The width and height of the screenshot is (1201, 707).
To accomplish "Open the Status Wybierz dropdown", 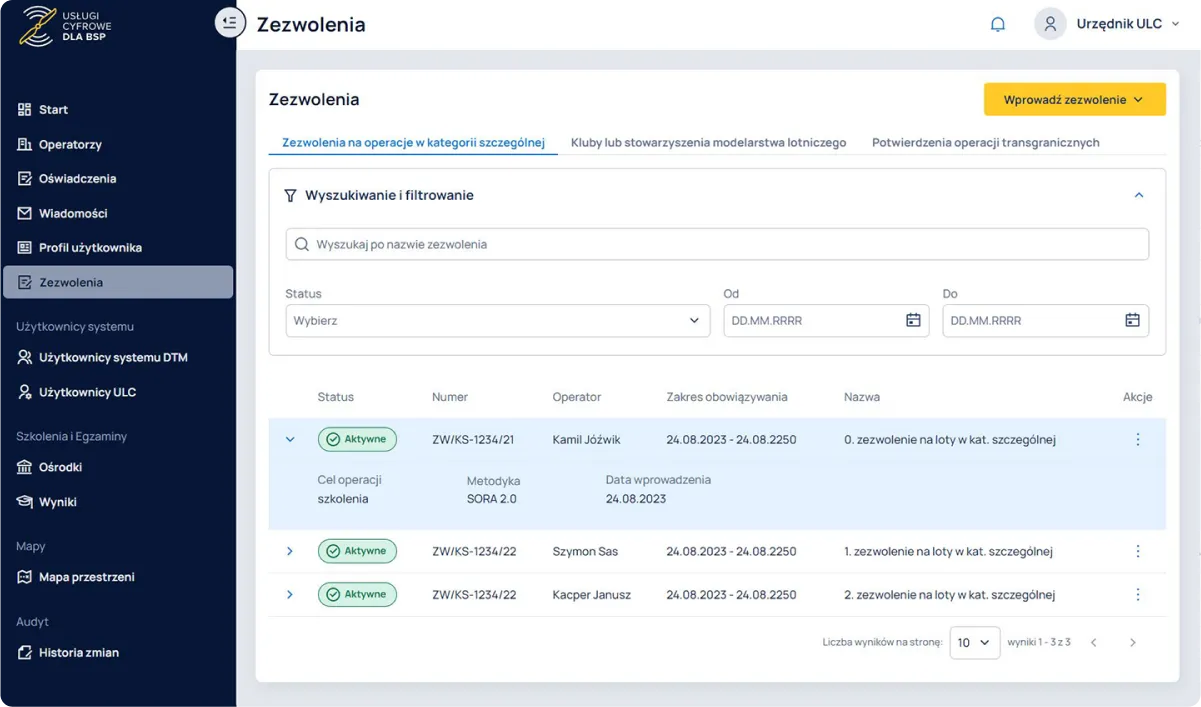I will [497, 320].
